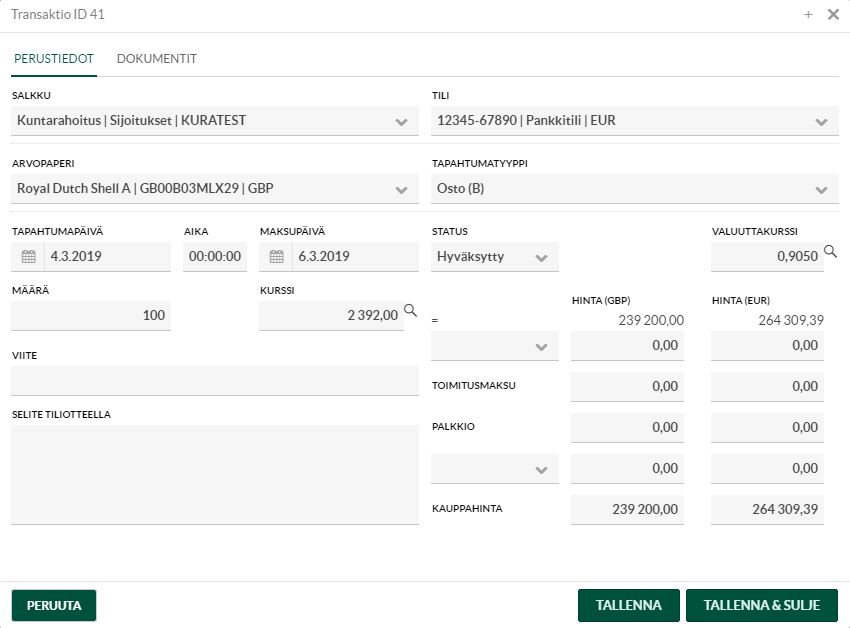
Task: Open the Maksupäivä calendar picker icon
Action: click(x=276, y=257)
